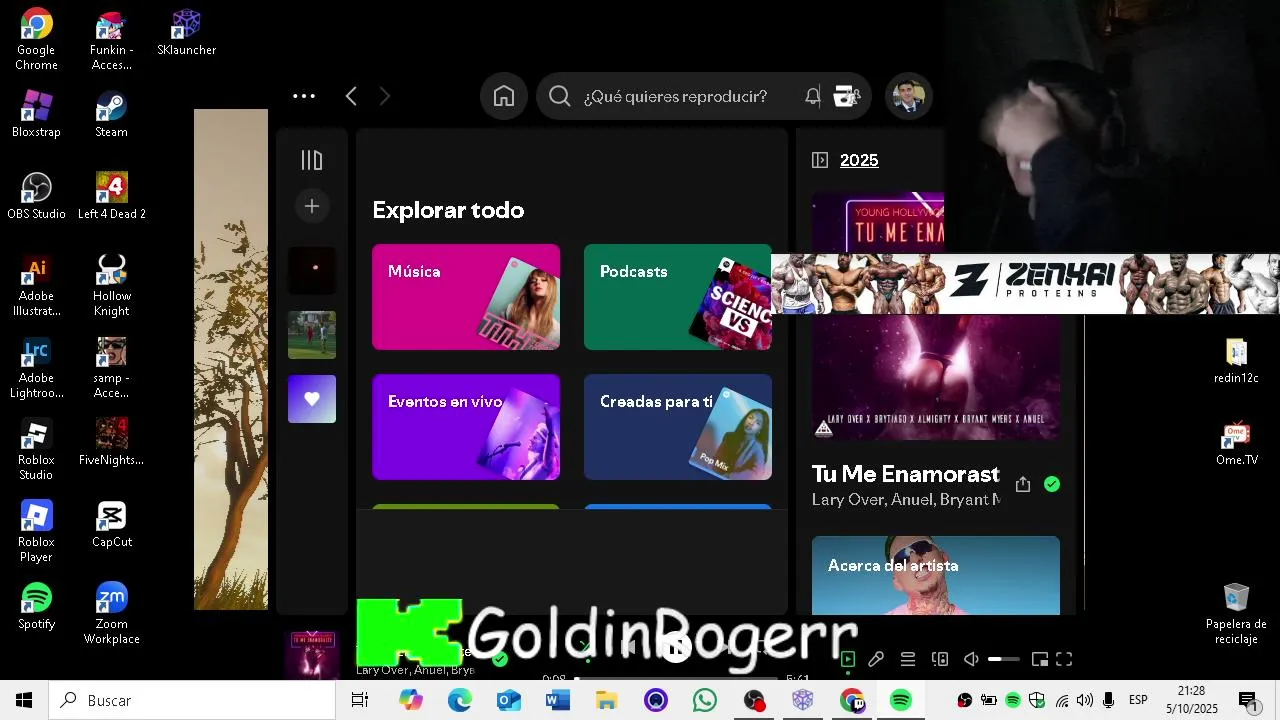Open Google Chrome desktop shortcut
Image resolution: width=1280 pixels, height=720 pixels.
[x=36, y=40]
